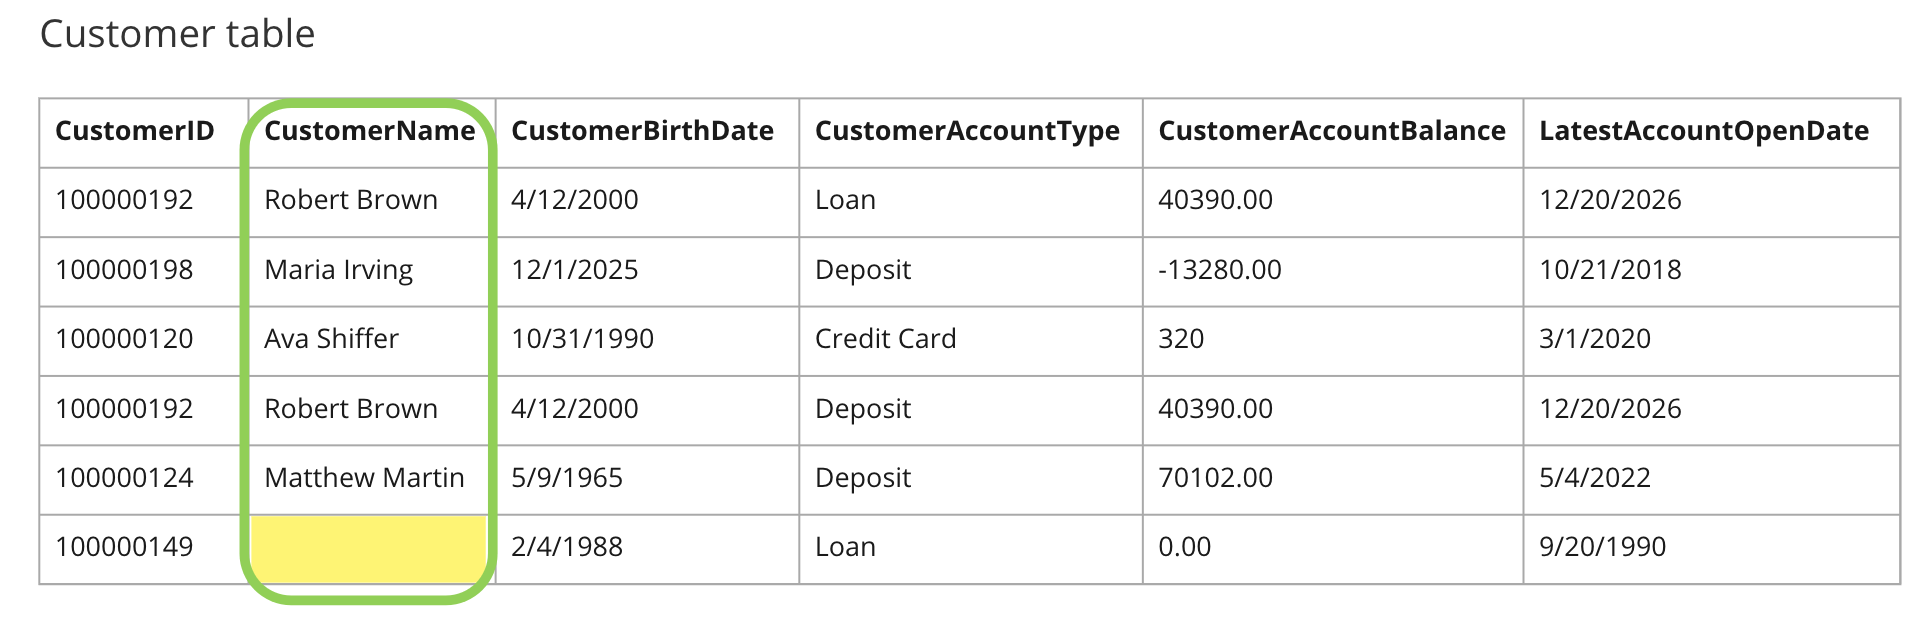Select the Credit Card account type cell

coord(971,340)
